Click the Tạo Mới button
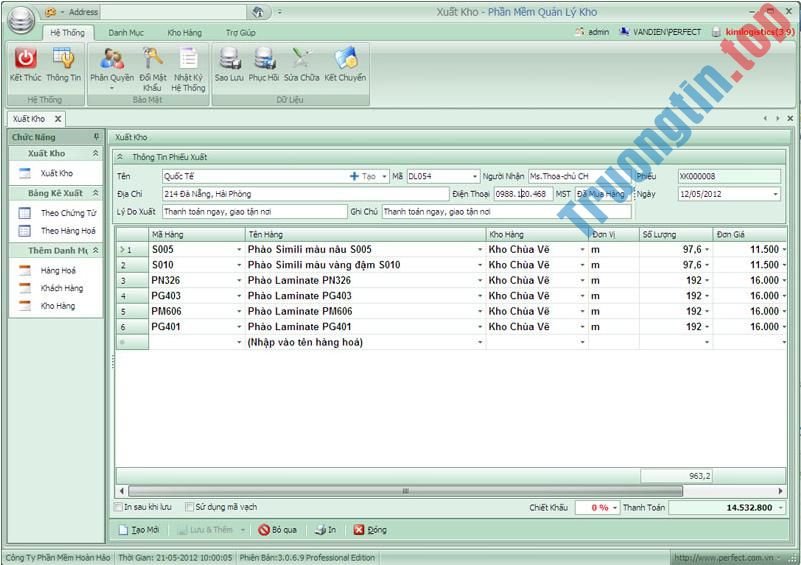The image size is (801, 565). click(139, 530)
